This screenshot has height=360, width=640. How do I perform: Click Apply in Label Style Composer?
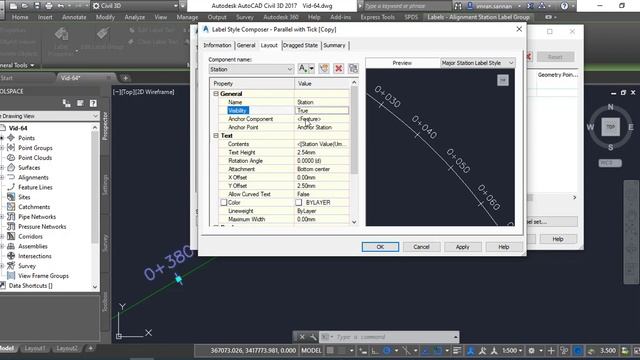click(462, 247)
